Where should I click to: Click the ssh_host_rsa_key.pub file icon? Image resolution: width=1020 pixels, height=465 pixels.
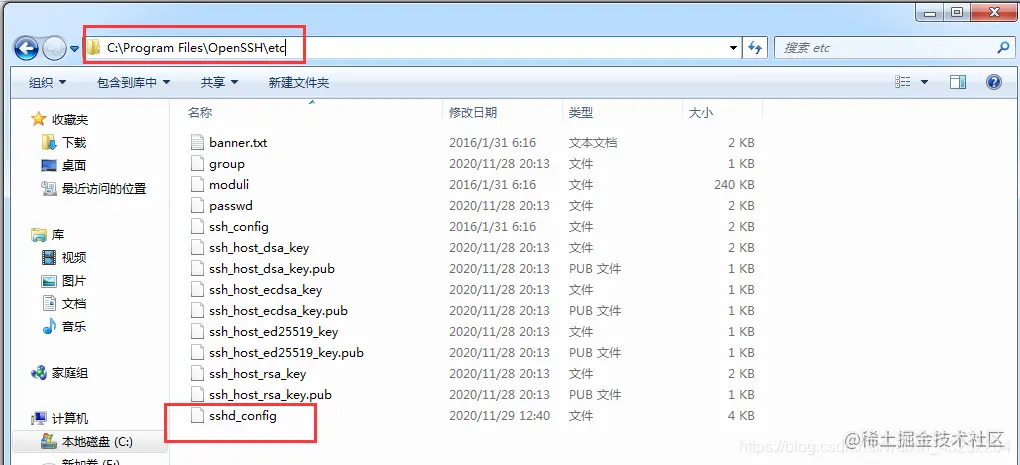pyautogui.click(x=197, y=395)
